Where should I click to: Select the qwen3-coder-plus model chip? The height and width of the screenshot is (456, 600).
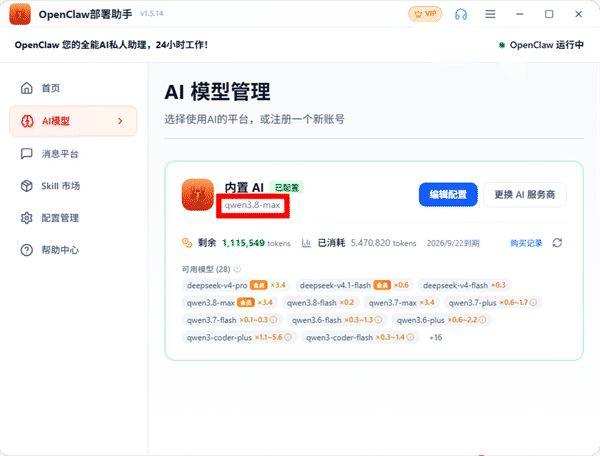pos(239,337)
